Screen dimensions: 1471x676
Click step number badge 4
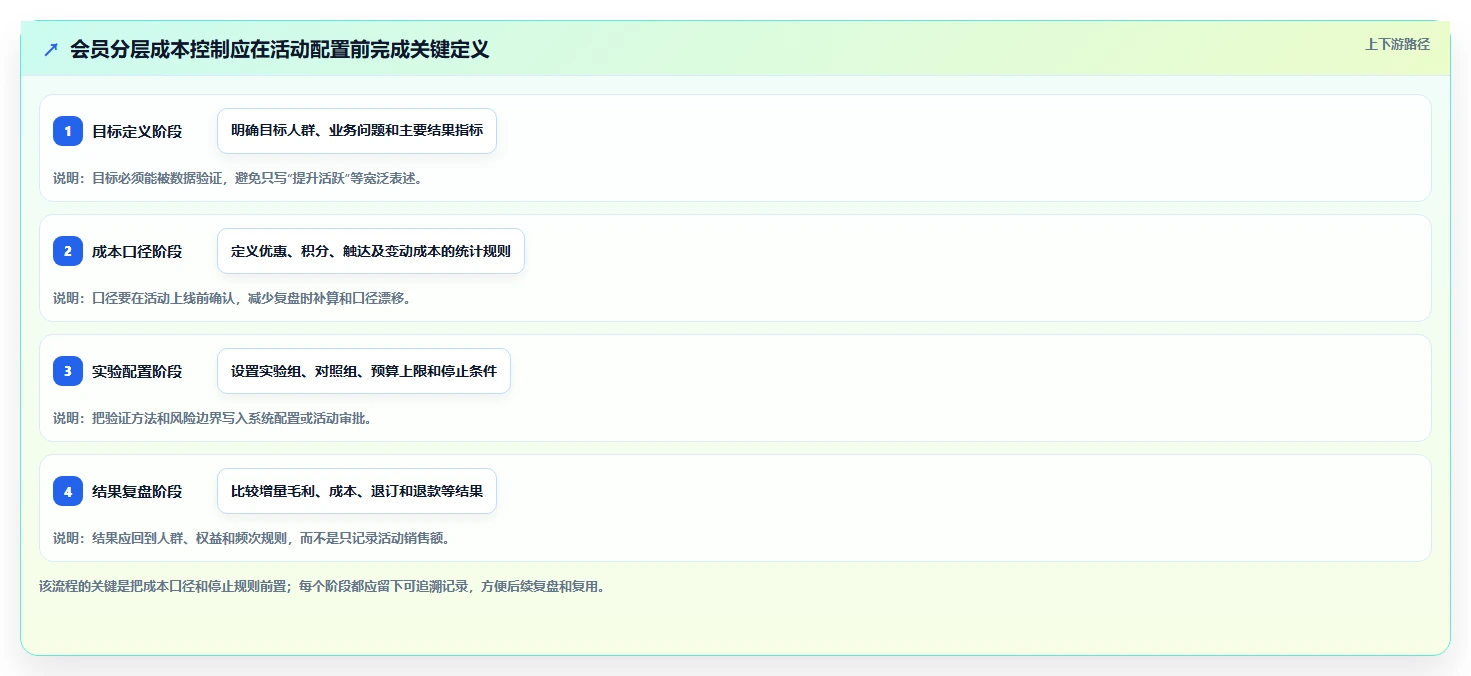pos(68,491)
